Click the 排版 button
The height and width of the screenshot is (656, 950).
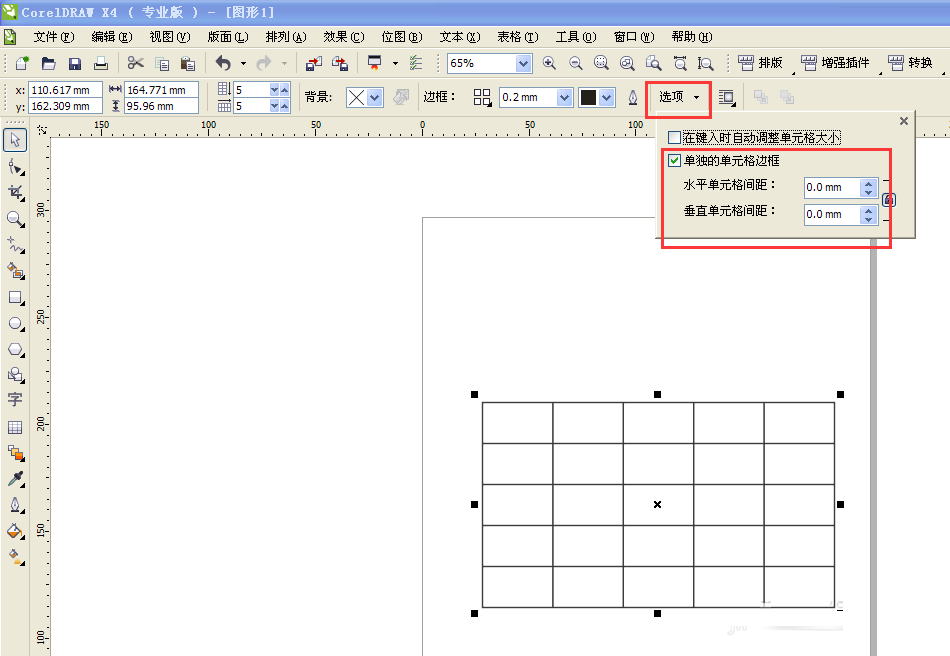pos(764,62)
